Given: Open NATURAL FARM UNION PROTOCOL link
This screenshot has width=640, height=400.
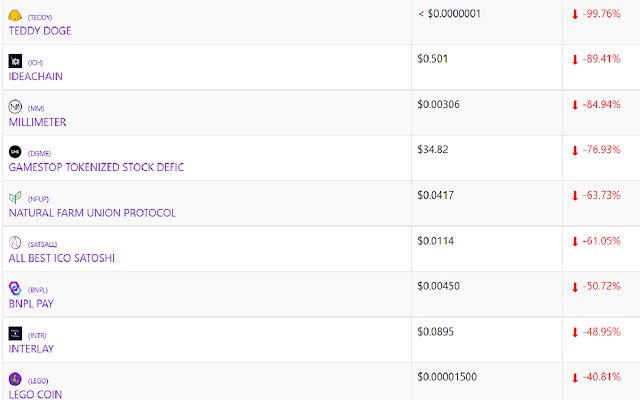Looking at the screenshot, I should click(x=92, y=213).
